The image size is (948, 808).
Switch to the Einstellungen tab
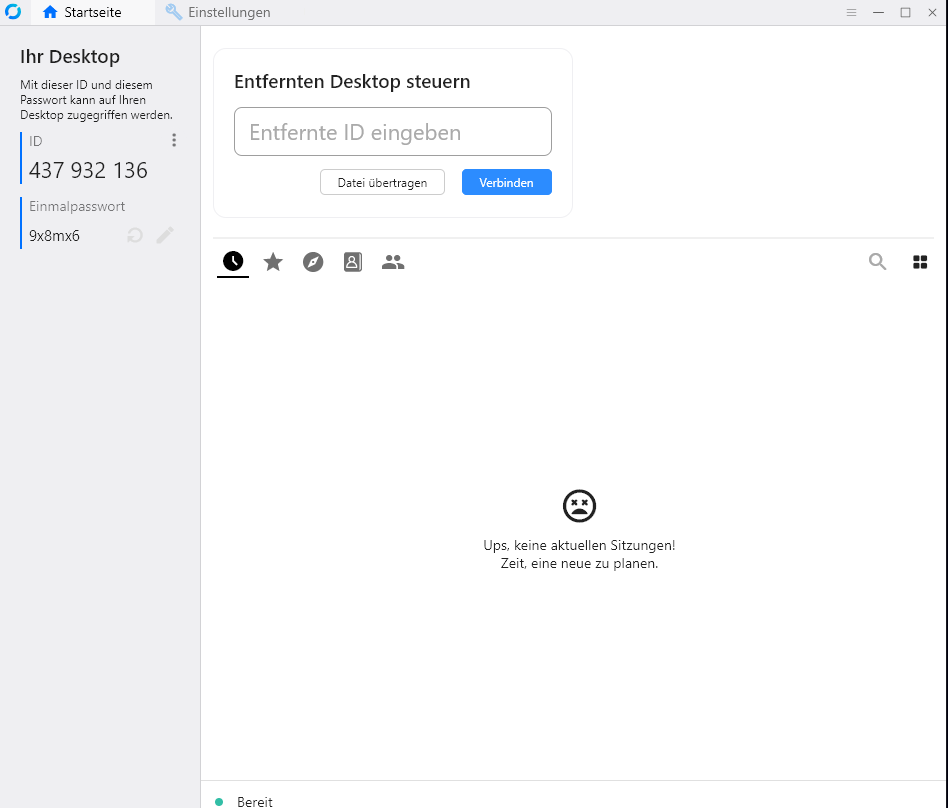click(218, 13)
